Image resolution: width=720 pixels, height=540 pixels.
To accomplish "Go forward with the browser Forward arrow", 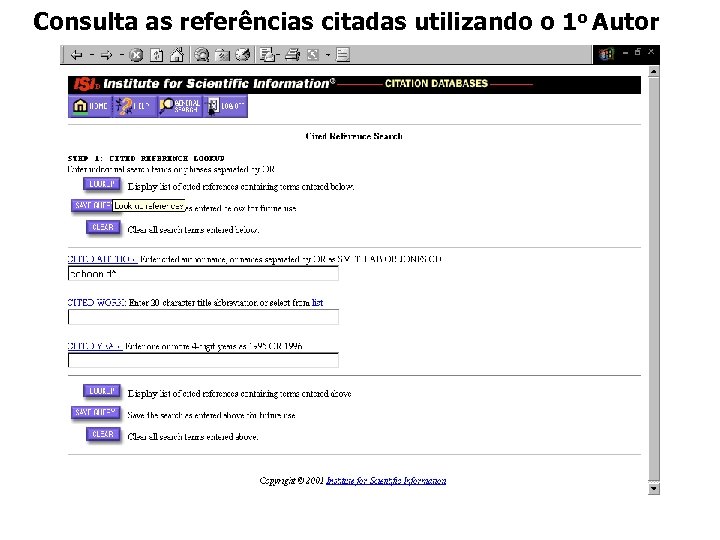I will tap(107, 55).
